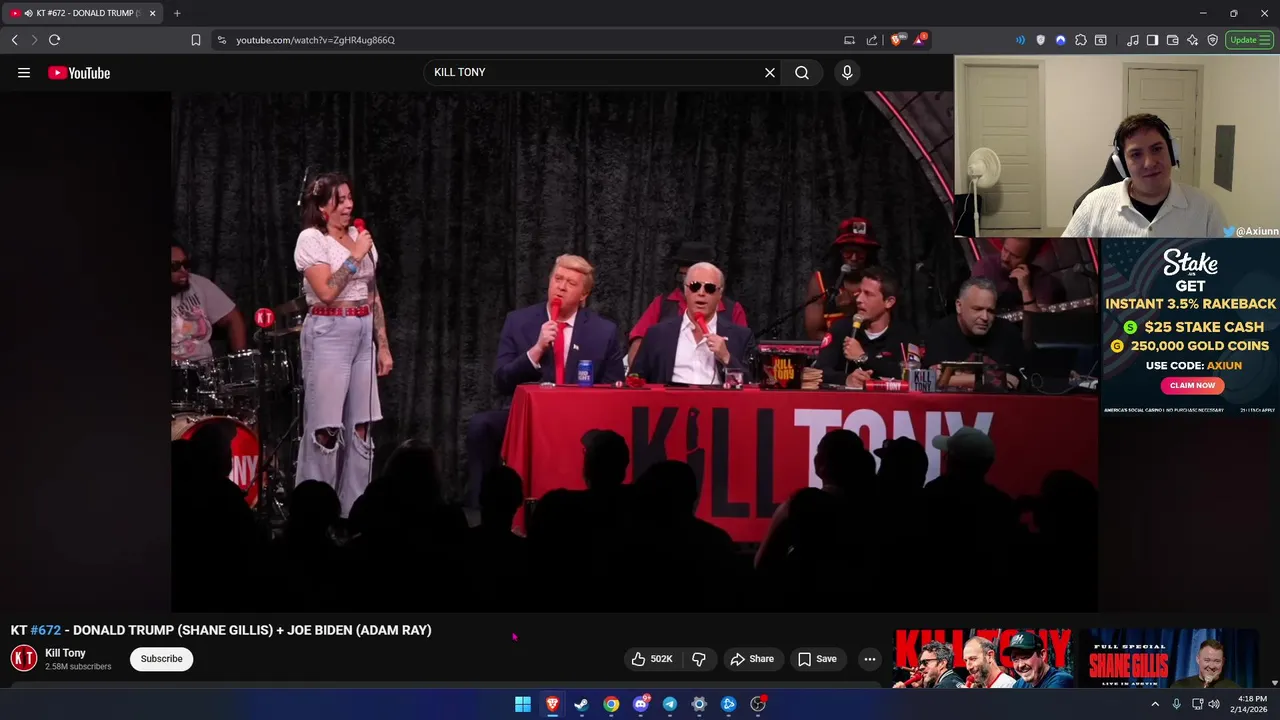Screen dimensions: 1280x720
Task: Open the Leo AI sparkle icon
Action: point(1192,40)
